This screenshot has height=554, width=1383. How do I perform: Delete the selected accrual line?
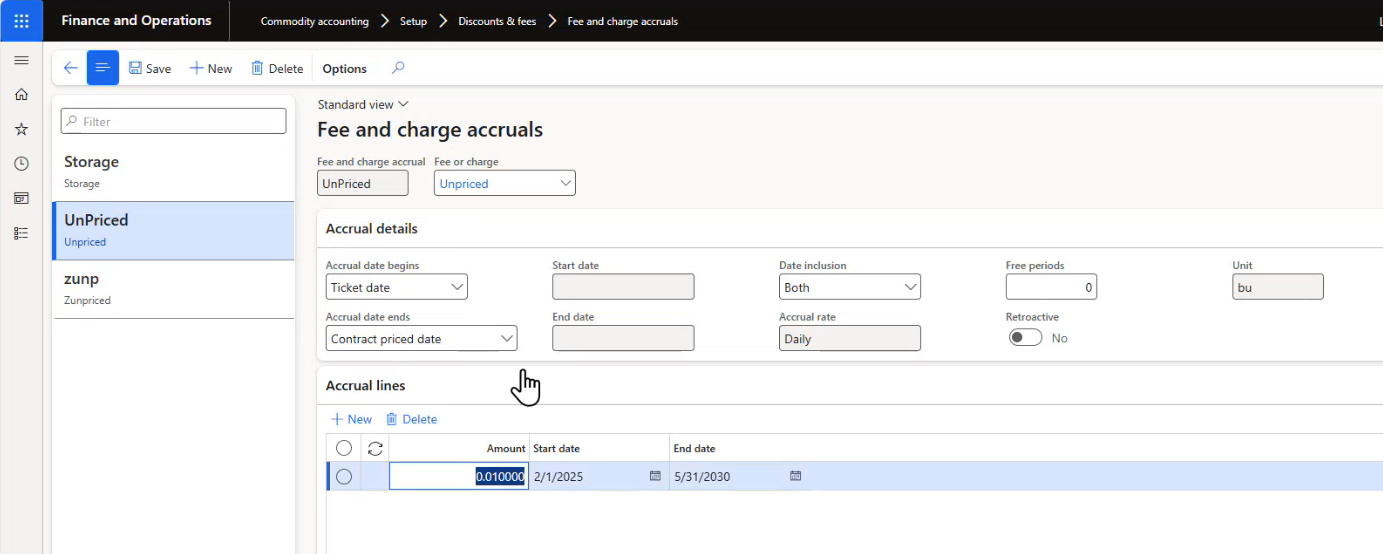click(x=411, y=419)
